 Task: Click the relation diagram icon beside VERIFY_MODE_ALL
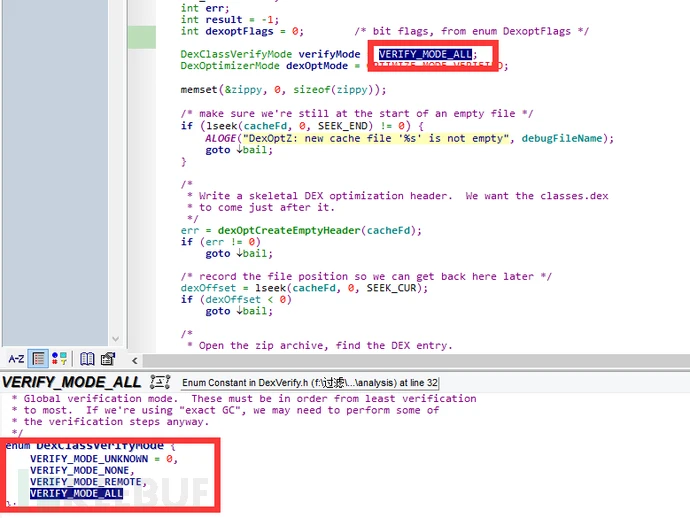tap(160, 382)
